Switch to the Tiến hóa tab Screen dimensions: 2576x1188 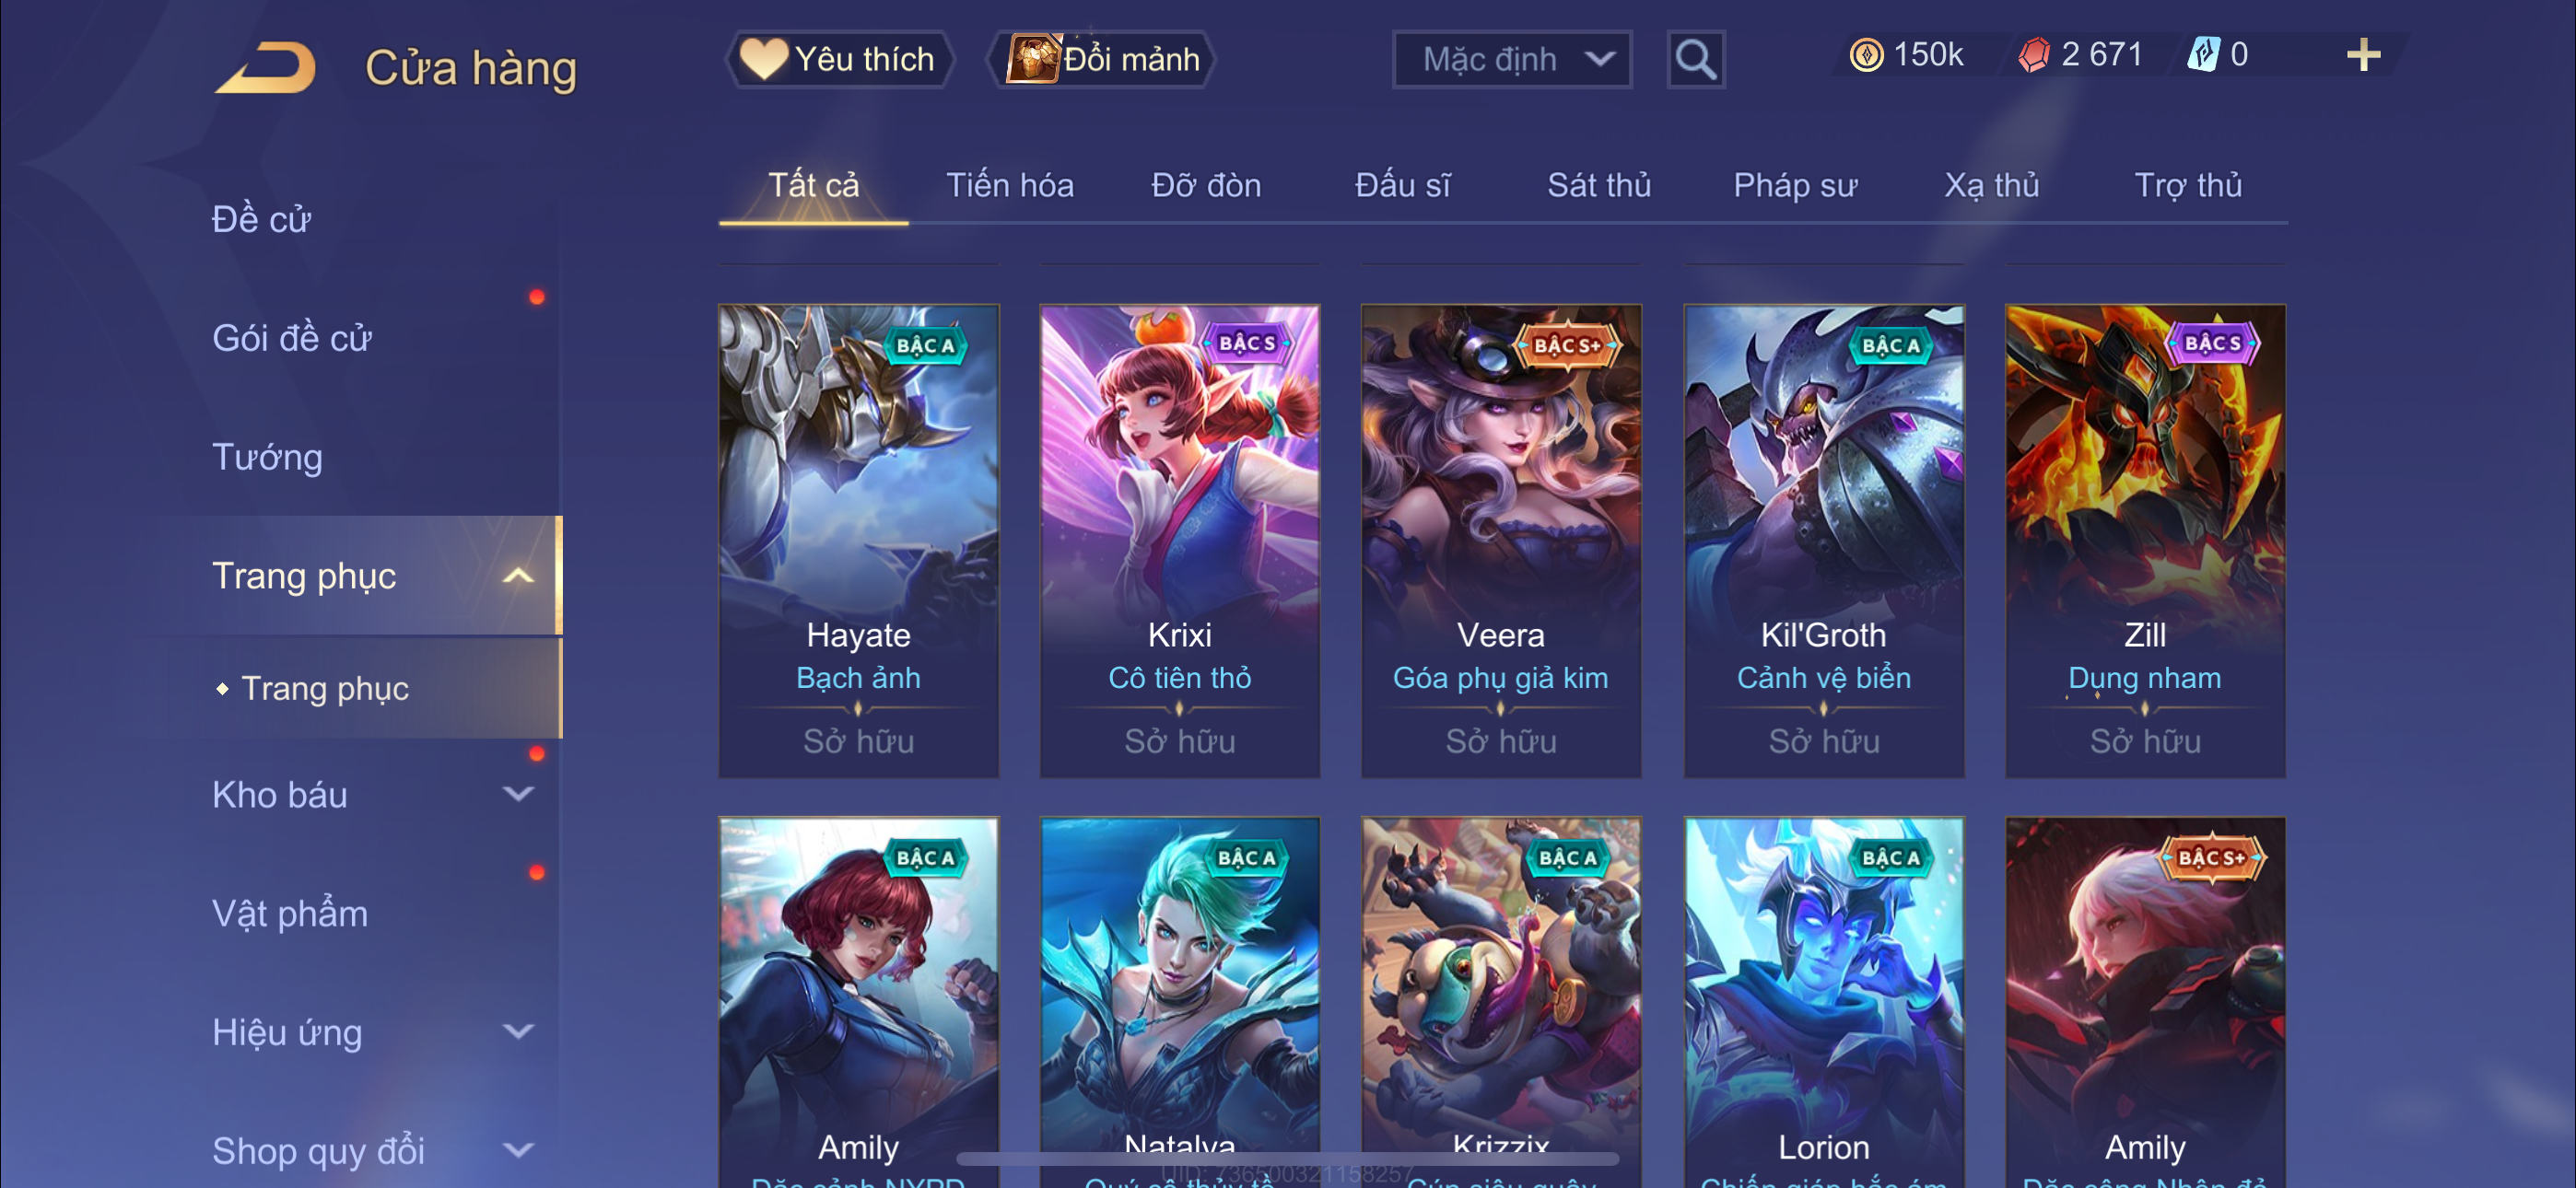[x=1009, y=185]
